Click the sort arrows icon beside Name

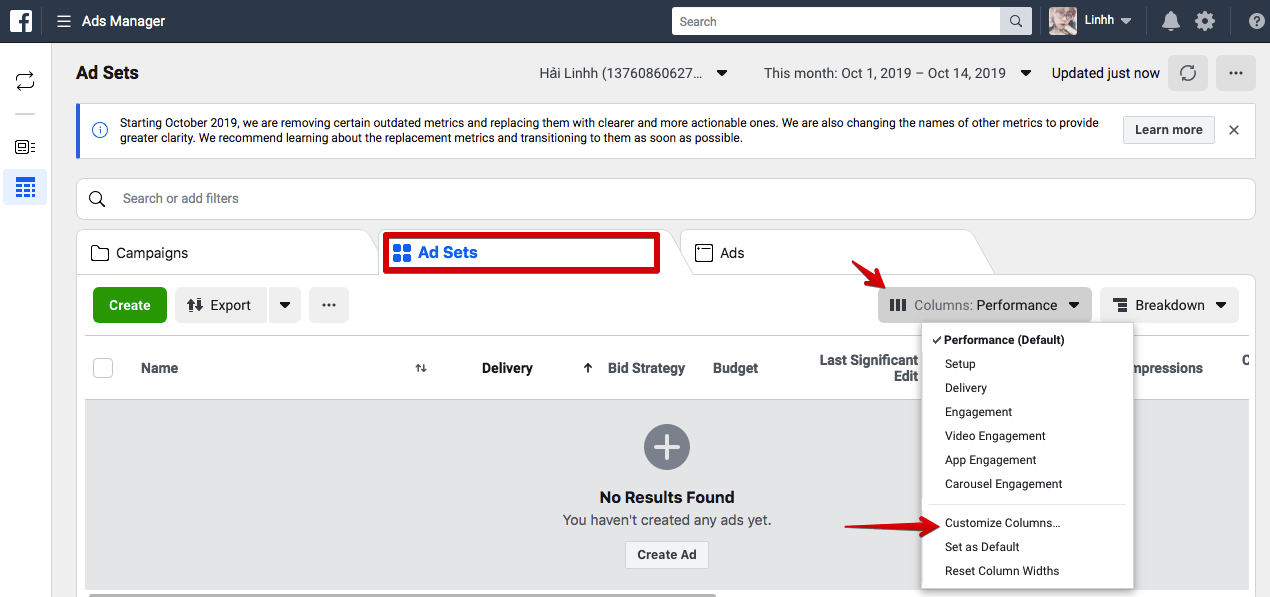coord(421,368)
